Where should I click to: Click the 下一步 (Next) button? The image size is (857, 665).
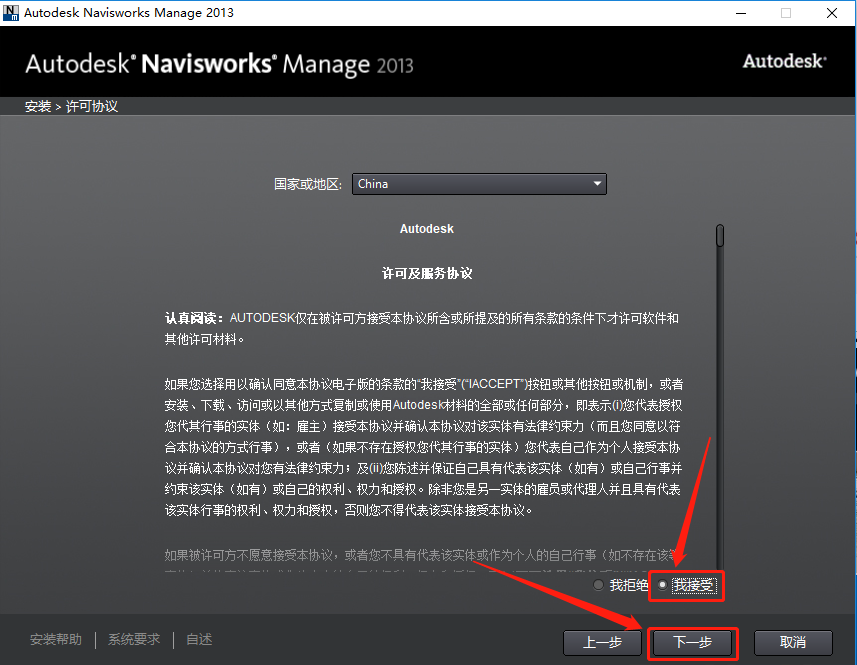point(692,643)
